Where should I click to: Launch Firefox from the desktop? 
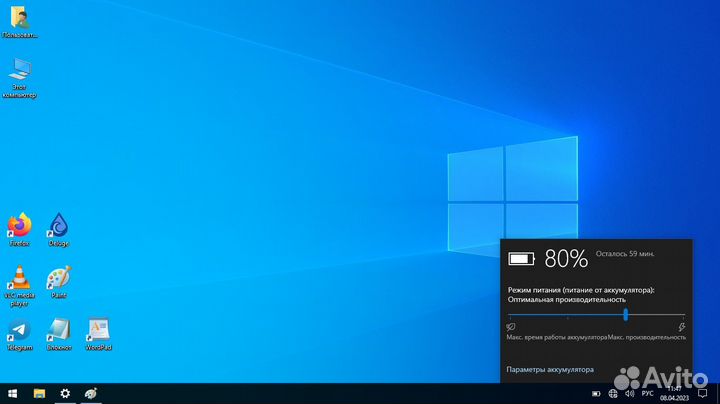coord(19,230)
